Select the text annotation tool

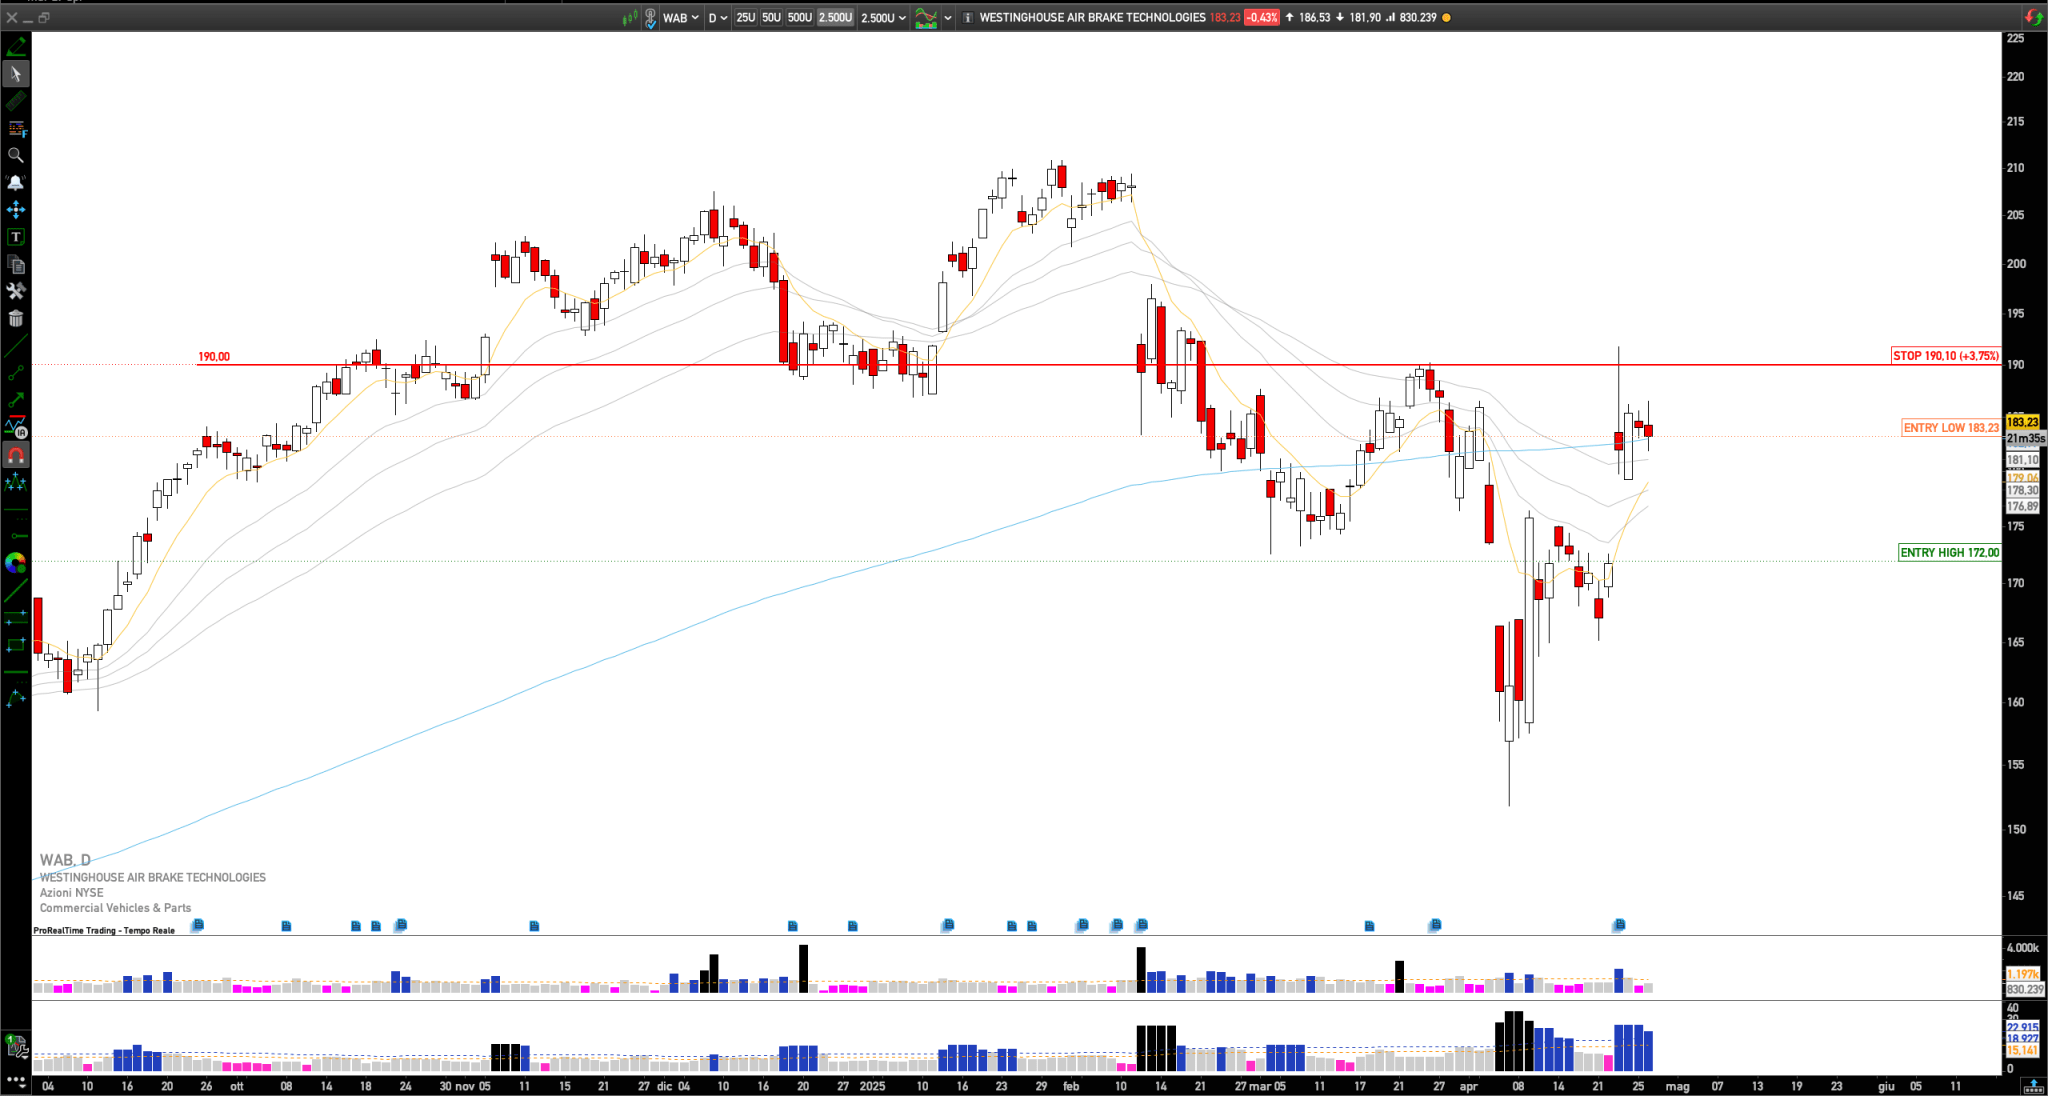pos(16,237)
